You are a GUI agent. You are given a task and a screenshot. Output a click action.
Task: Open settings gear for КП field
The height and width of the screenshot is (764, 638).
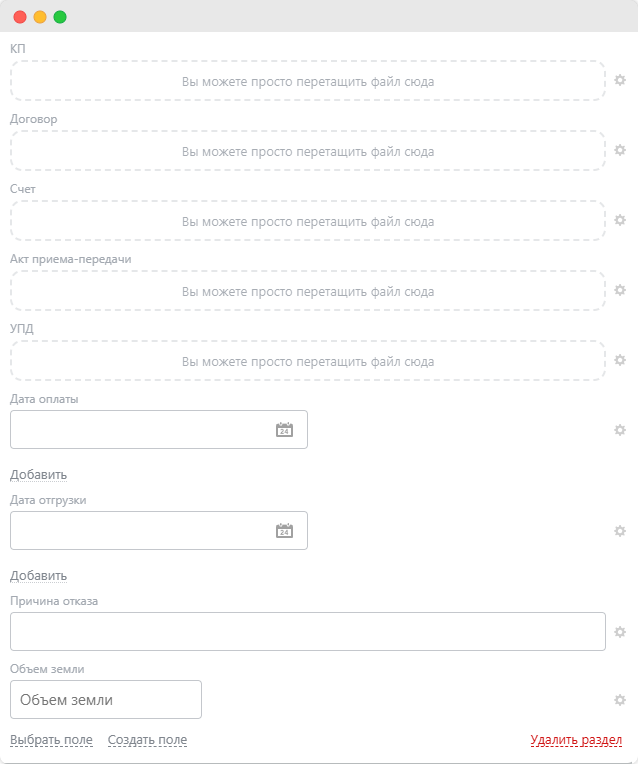(619, 80)
